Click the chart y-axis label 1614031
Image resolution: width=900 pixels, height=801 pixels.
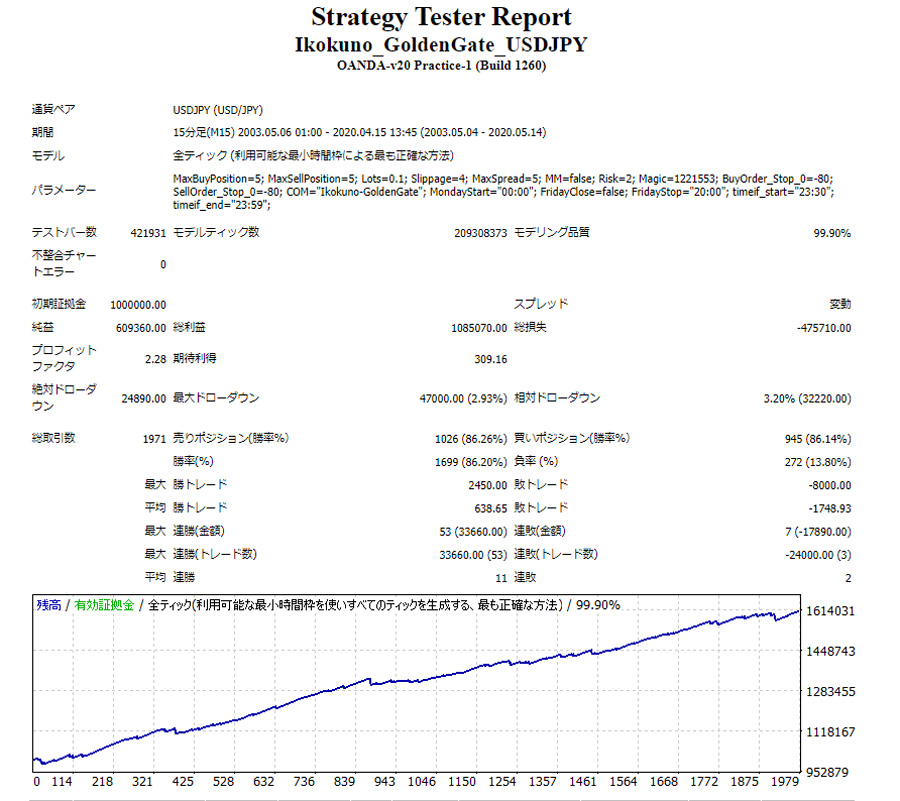tap(831, 611)
